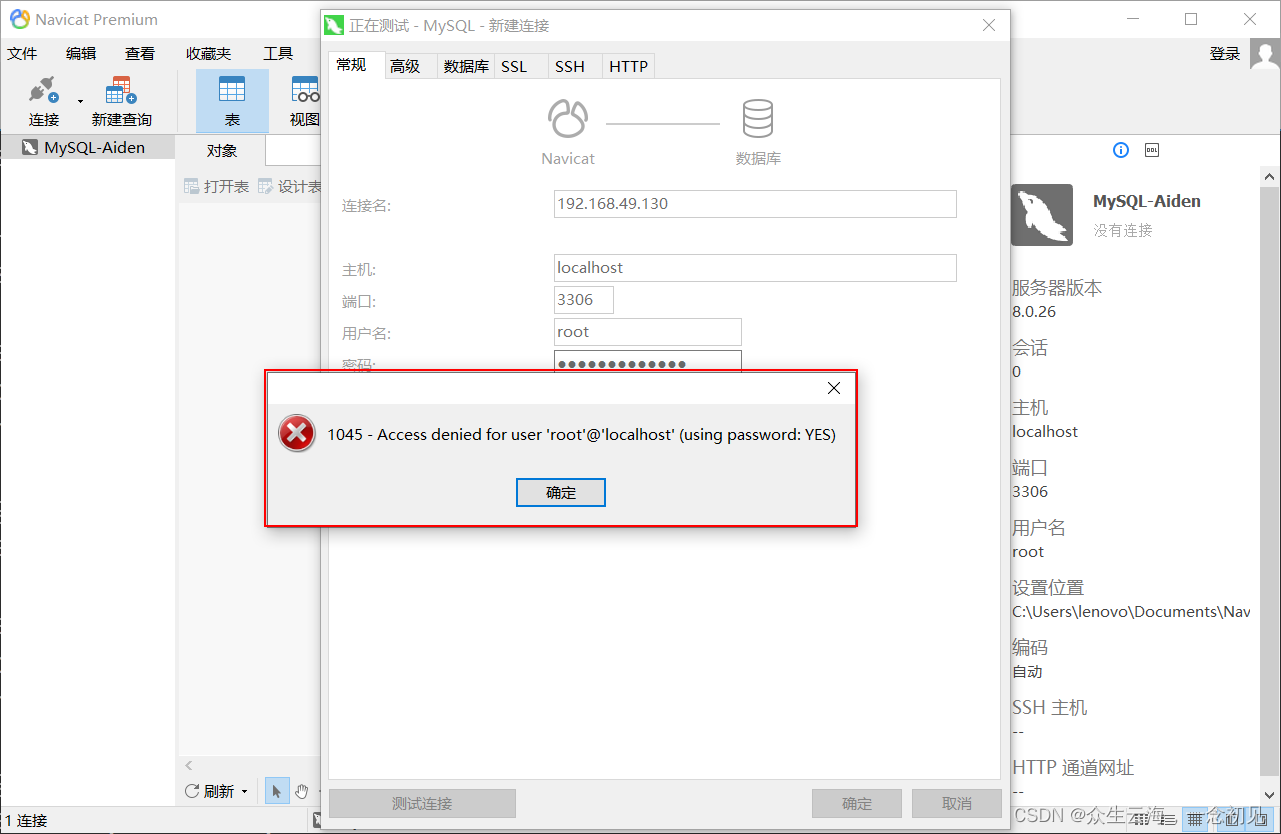The image size is (1281, 834).
Task: Click 确定 in the error message box
Action: click(561, 492)
